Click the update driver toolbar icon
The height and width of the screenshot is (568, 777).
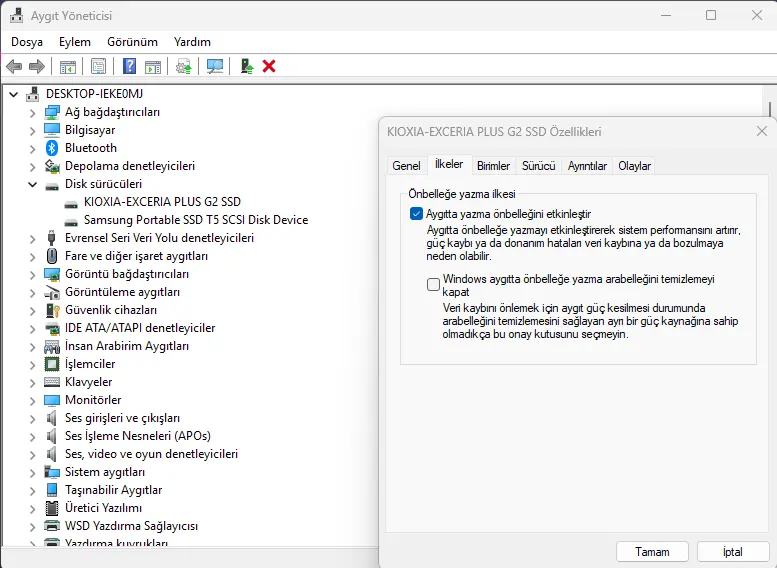184,66
